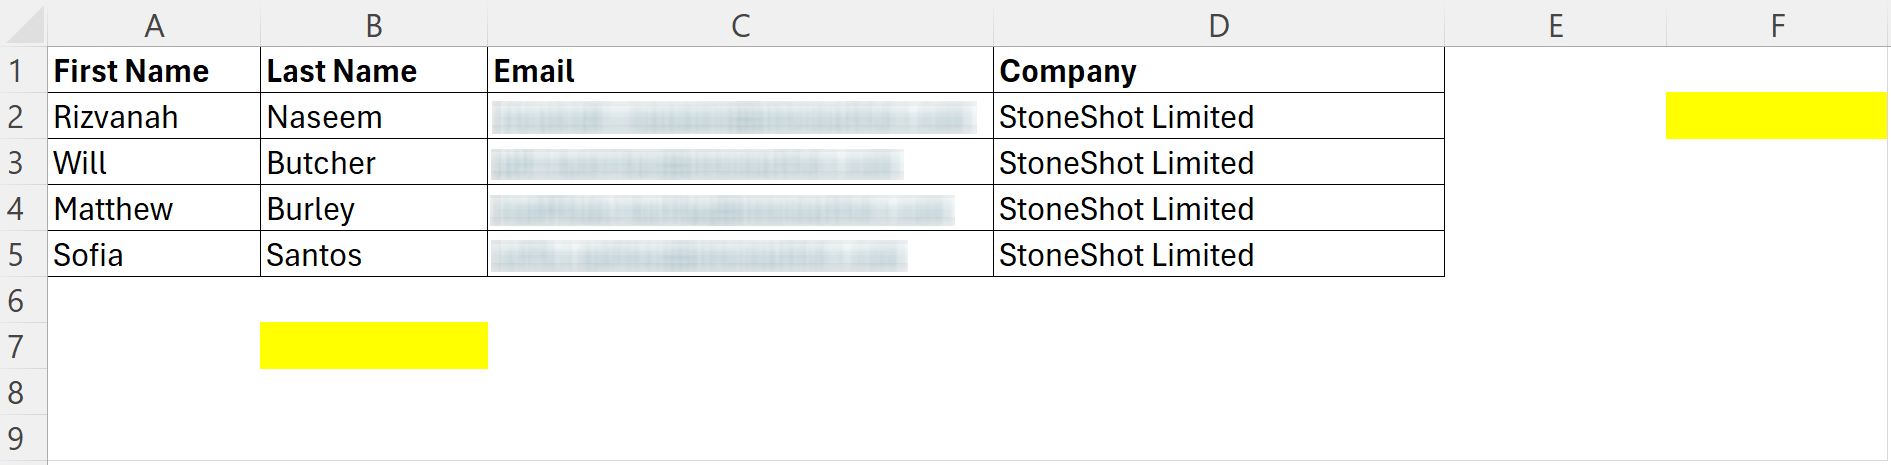Select row 9 header
Image resolution: width=1891 pixels, height=465 pixels.
(16, 438)
